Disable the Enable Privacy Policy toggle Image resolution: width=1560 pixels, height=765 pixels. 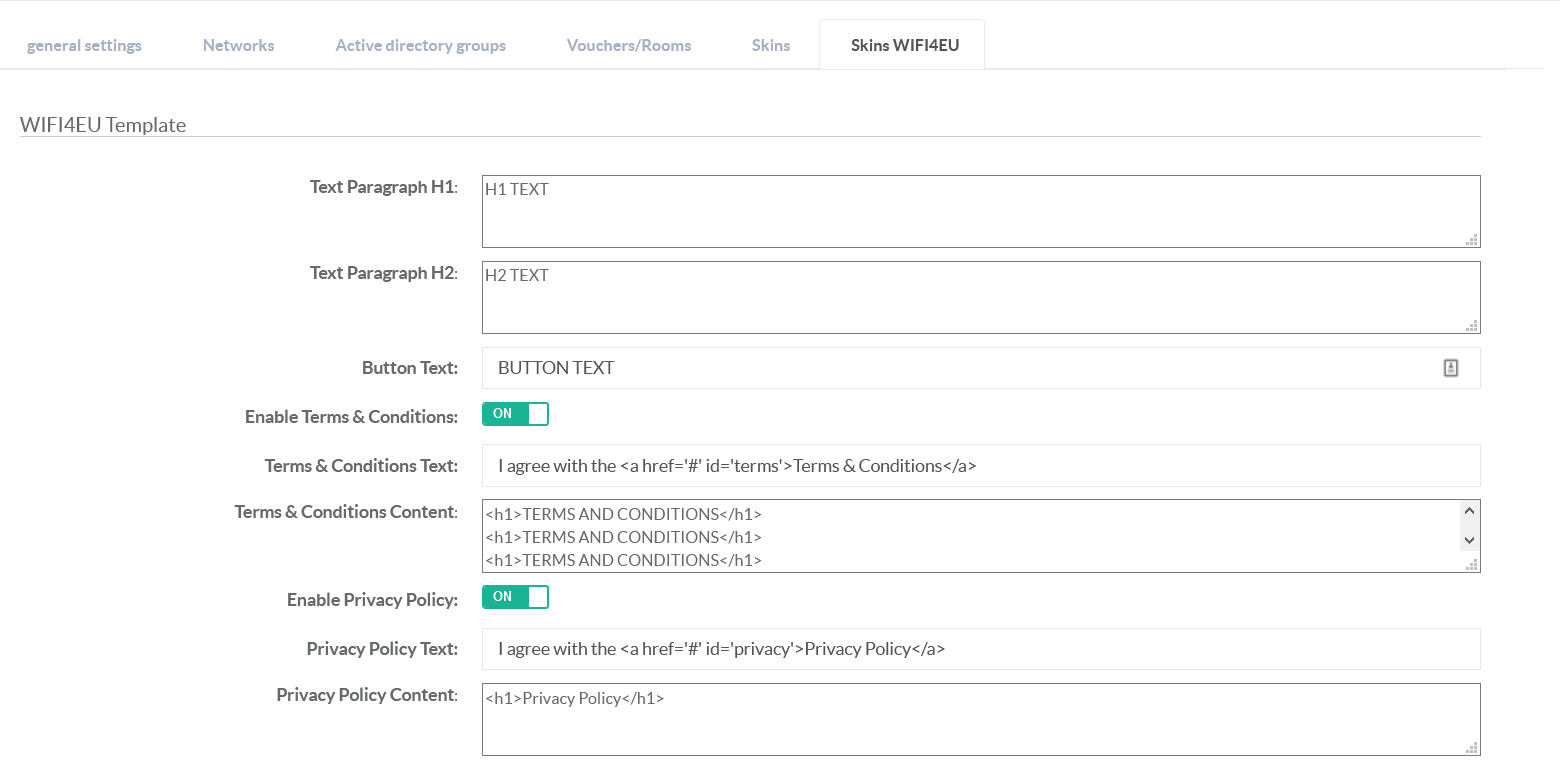coord(515,597)
